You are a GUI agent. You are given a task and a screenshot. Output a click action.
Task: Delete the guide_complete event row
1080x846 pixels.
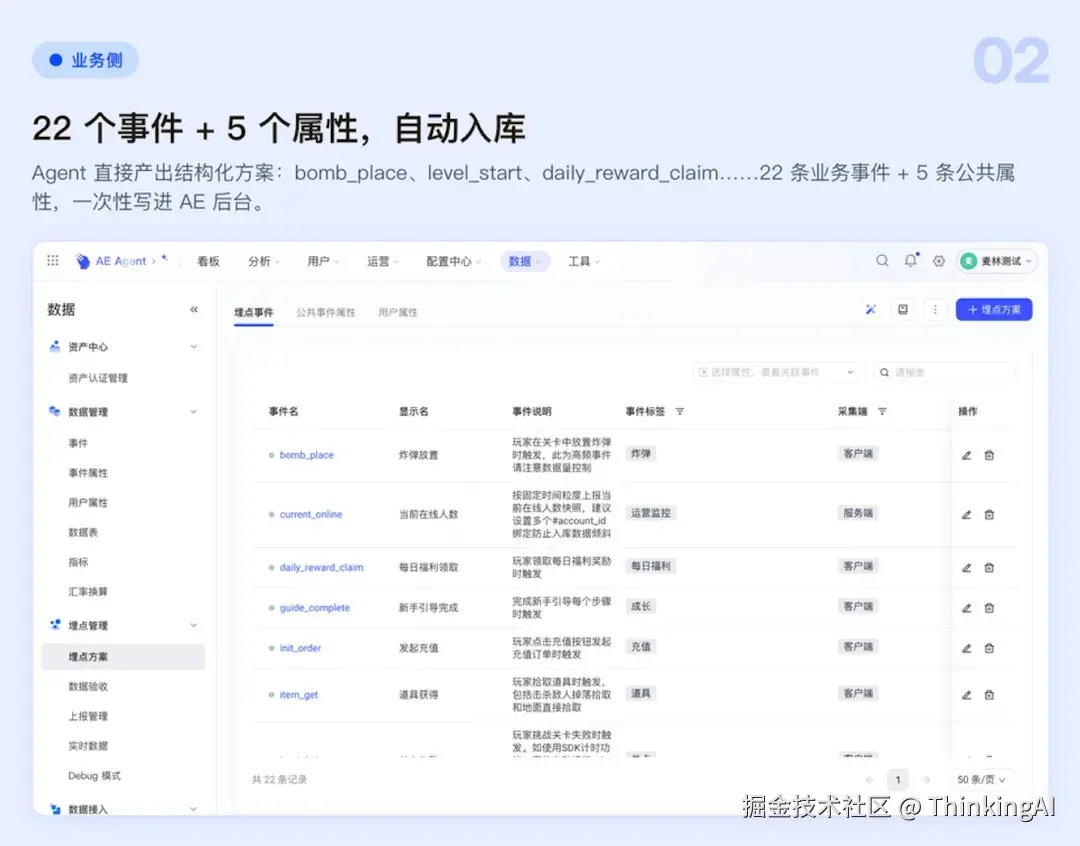click(x=989, y=608)
